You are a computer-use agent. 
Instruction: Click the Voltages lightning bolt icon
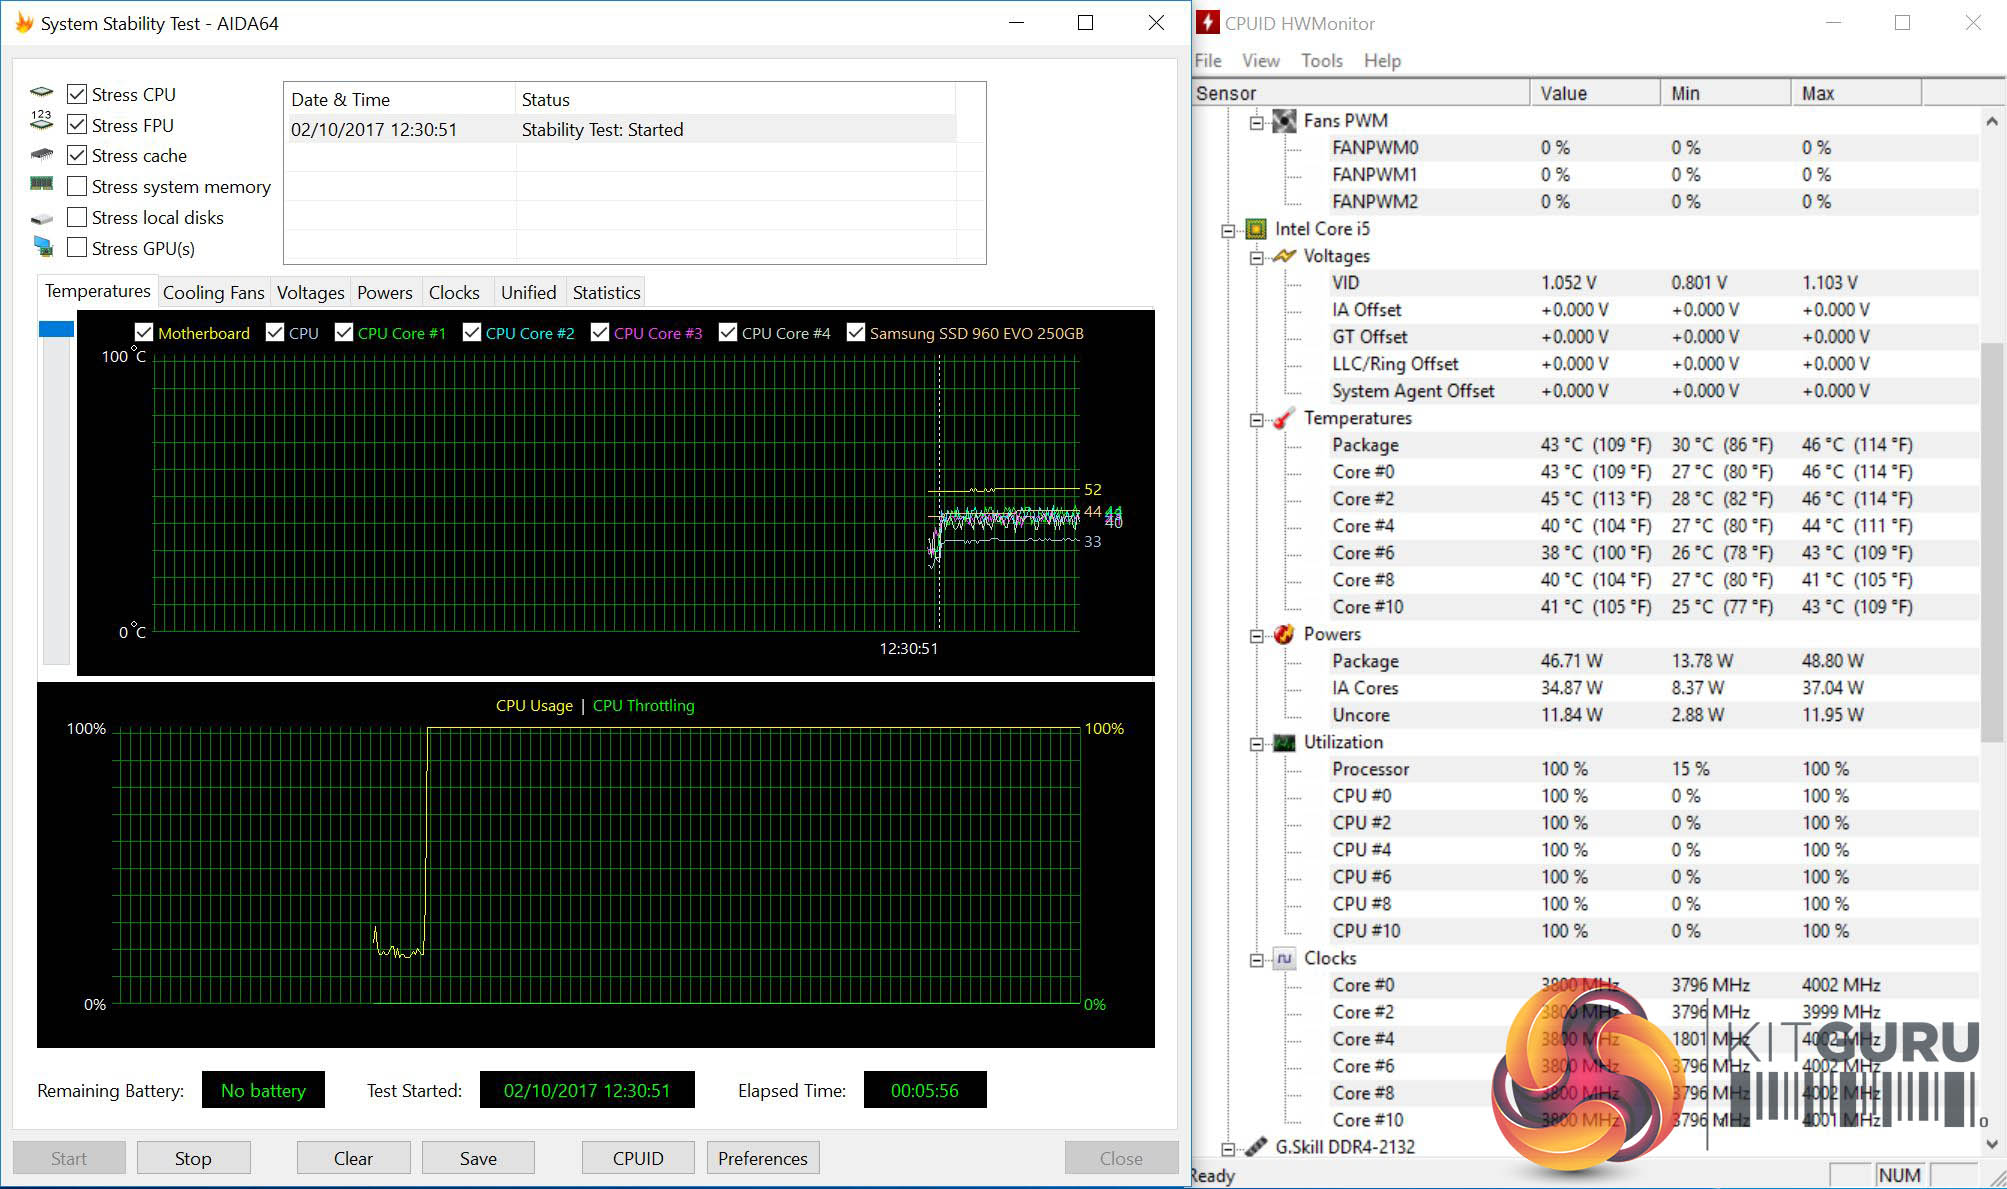tap(1284, 256)
